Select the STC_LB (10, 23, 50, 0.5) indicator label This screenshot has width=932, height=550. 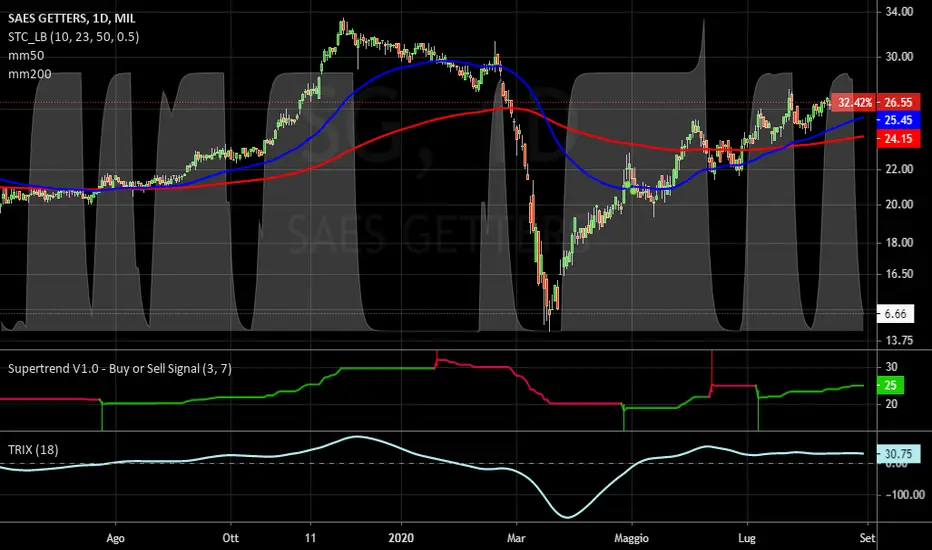[73, 37]
